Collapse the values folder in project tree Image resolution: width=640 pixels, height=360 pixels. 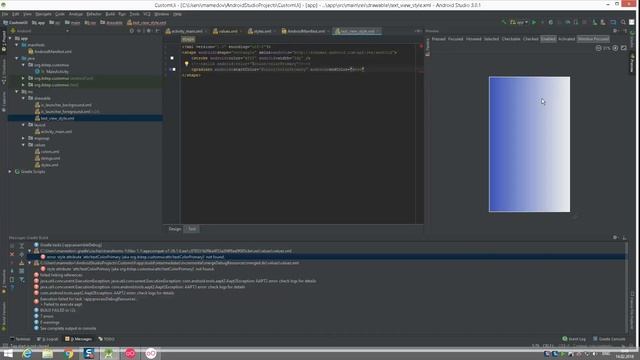(x=23, y=145)
